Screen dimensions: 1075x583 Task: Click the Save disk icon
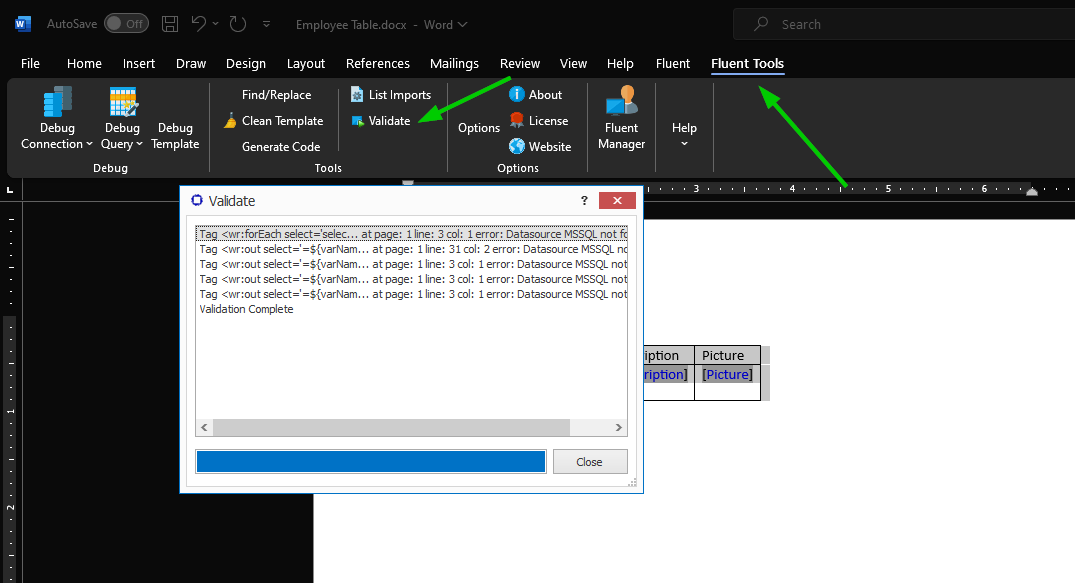coord(170,24)
